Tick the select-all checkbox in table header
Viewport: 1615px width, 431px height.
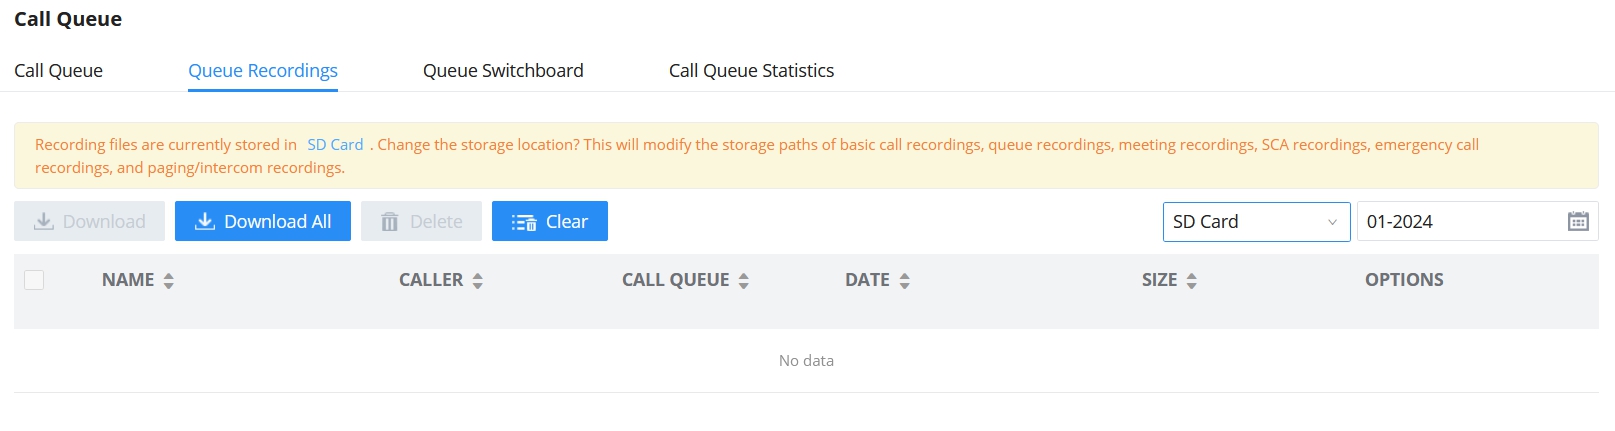pyautogui.click(x=34, y=280)
